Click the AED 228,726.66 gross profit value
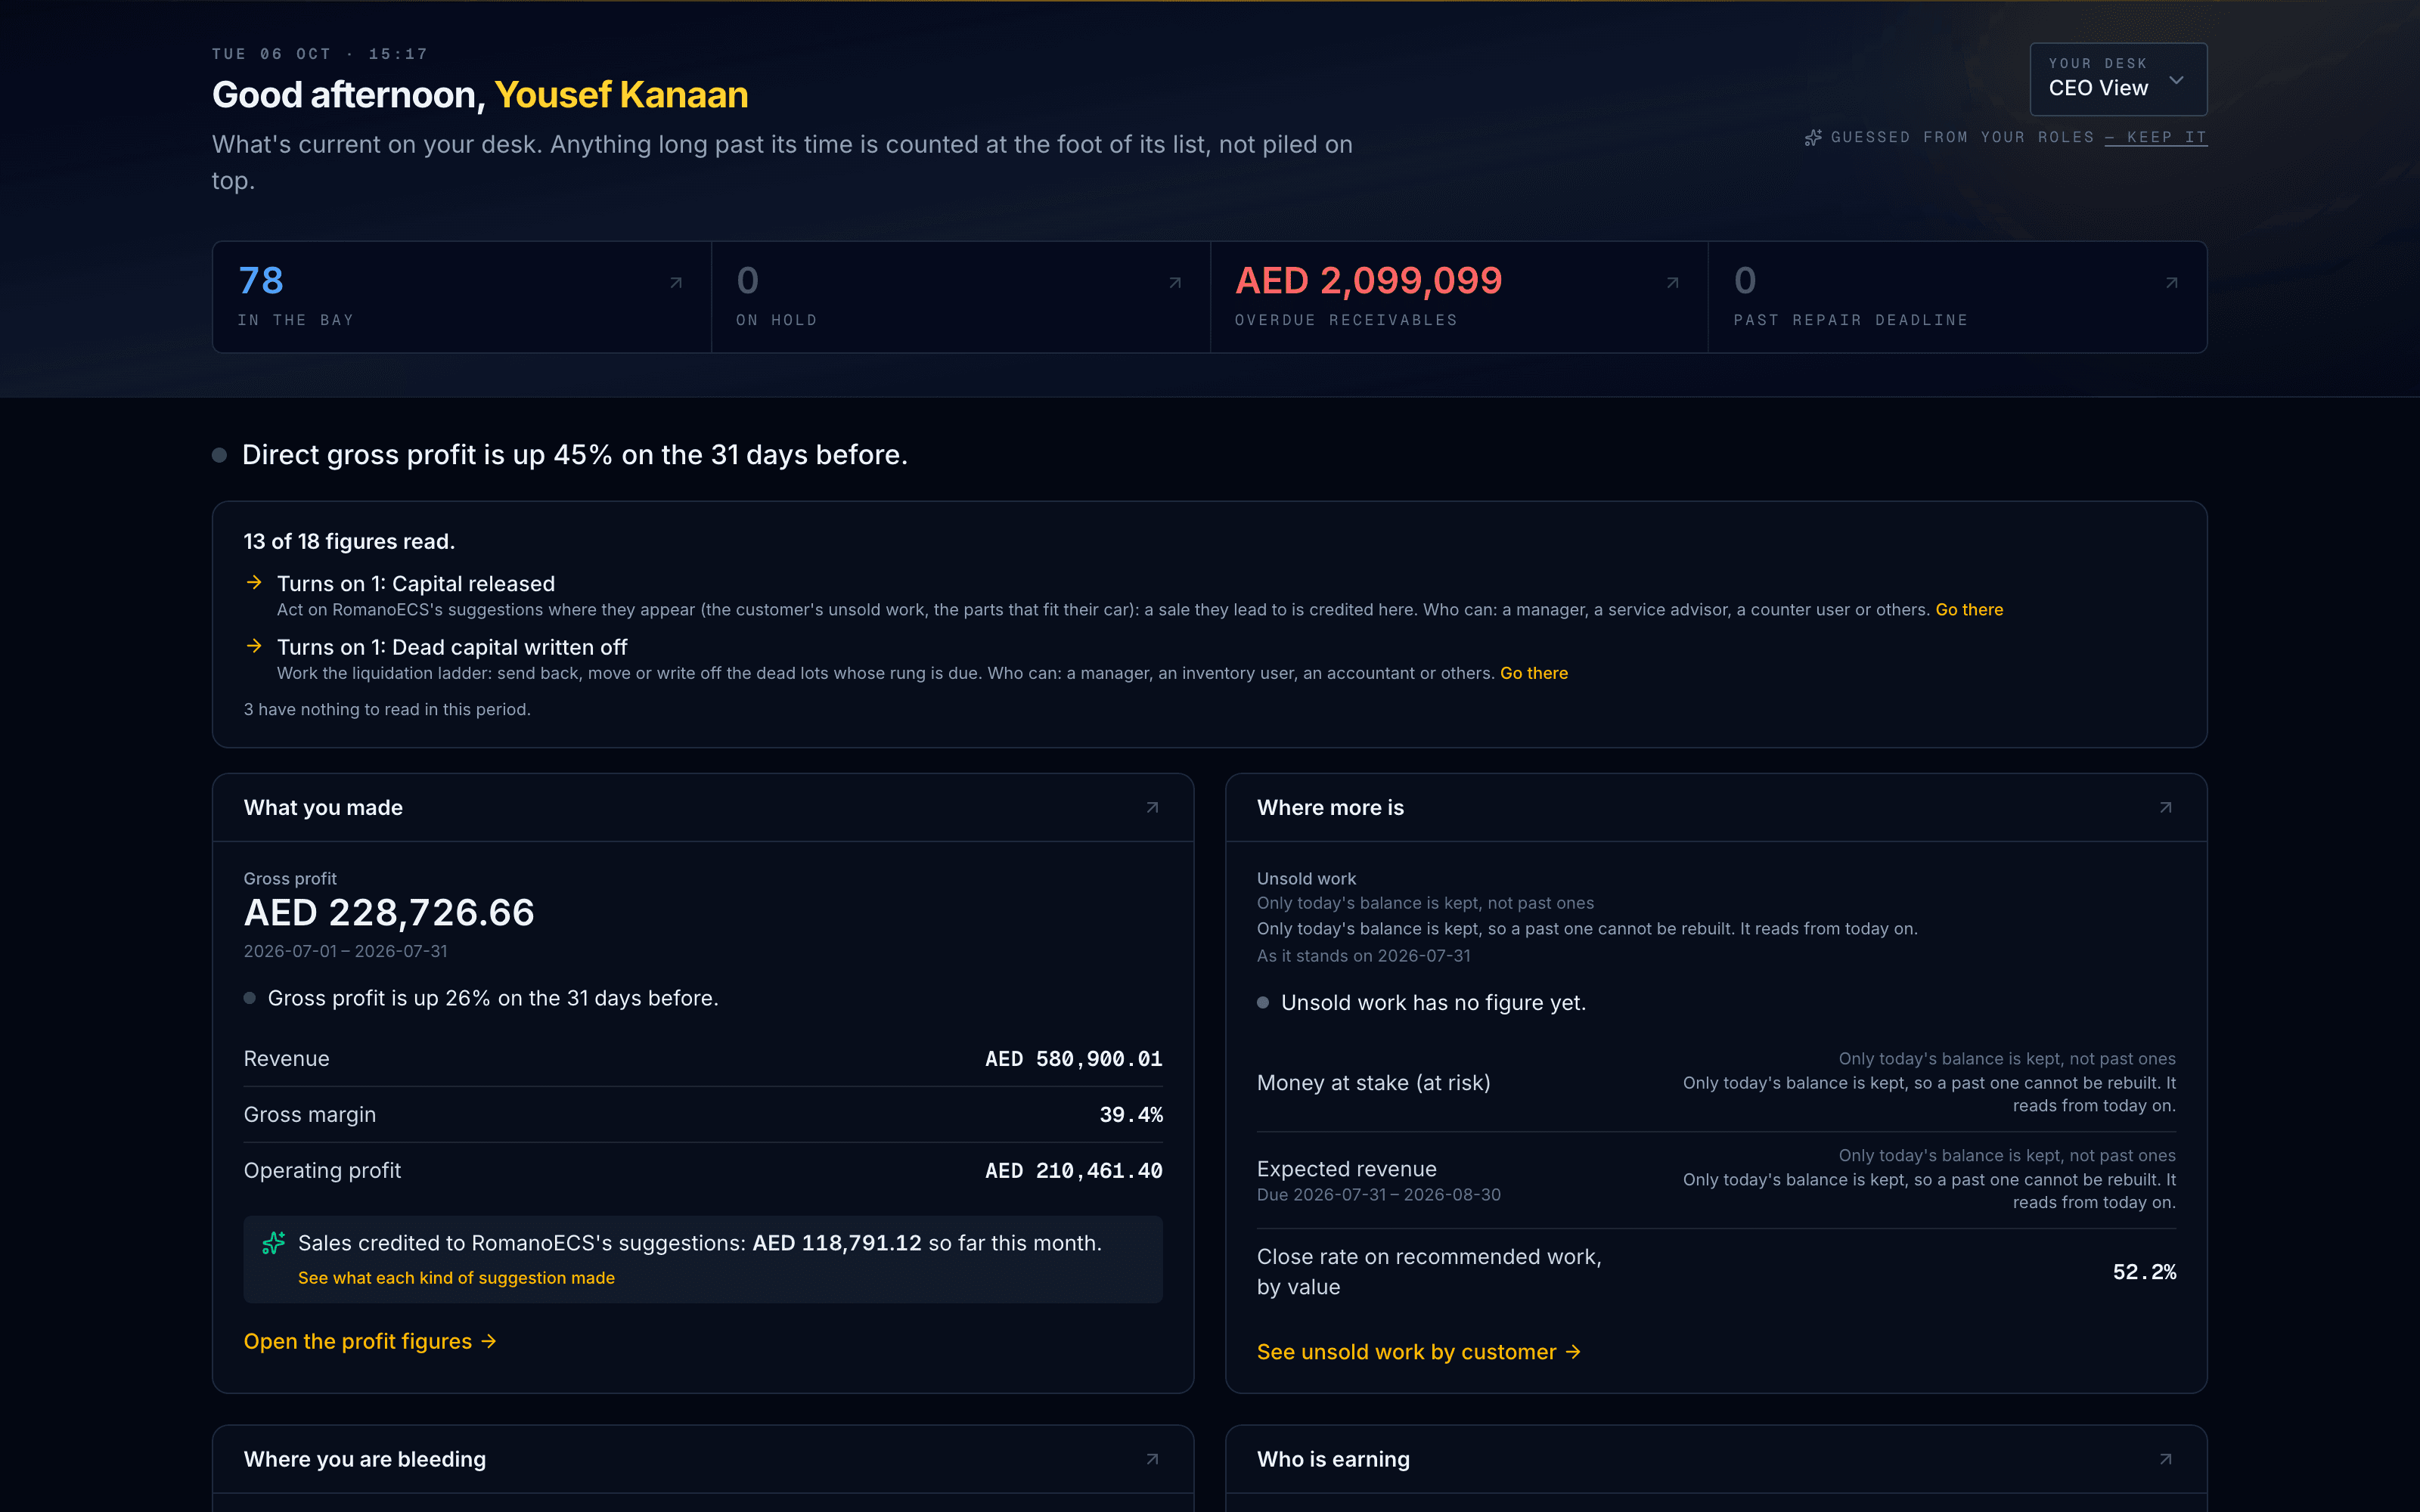The width and height of the screenshot is (2420, 1512). click(x=389, y=912)
